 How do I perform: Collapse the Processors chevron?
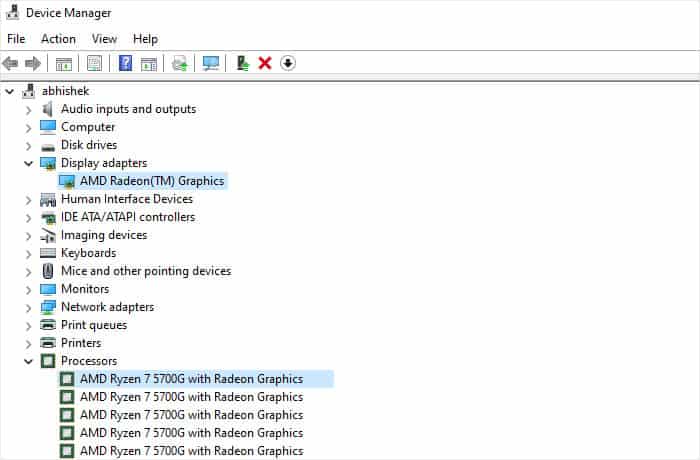pyautogui.click(x=29, y=361)
